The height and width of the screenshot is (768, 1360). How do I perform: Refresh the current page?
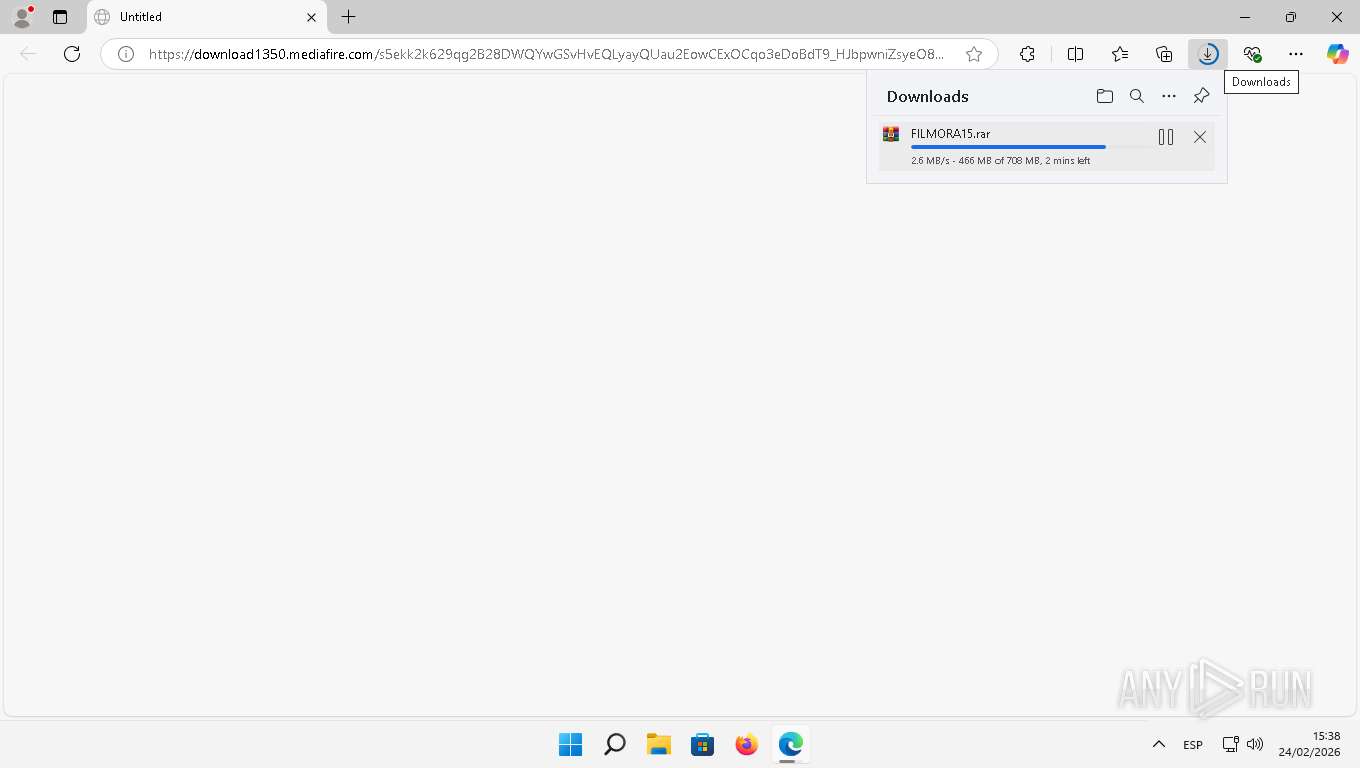pyautogui.click(x=72, y=54)
